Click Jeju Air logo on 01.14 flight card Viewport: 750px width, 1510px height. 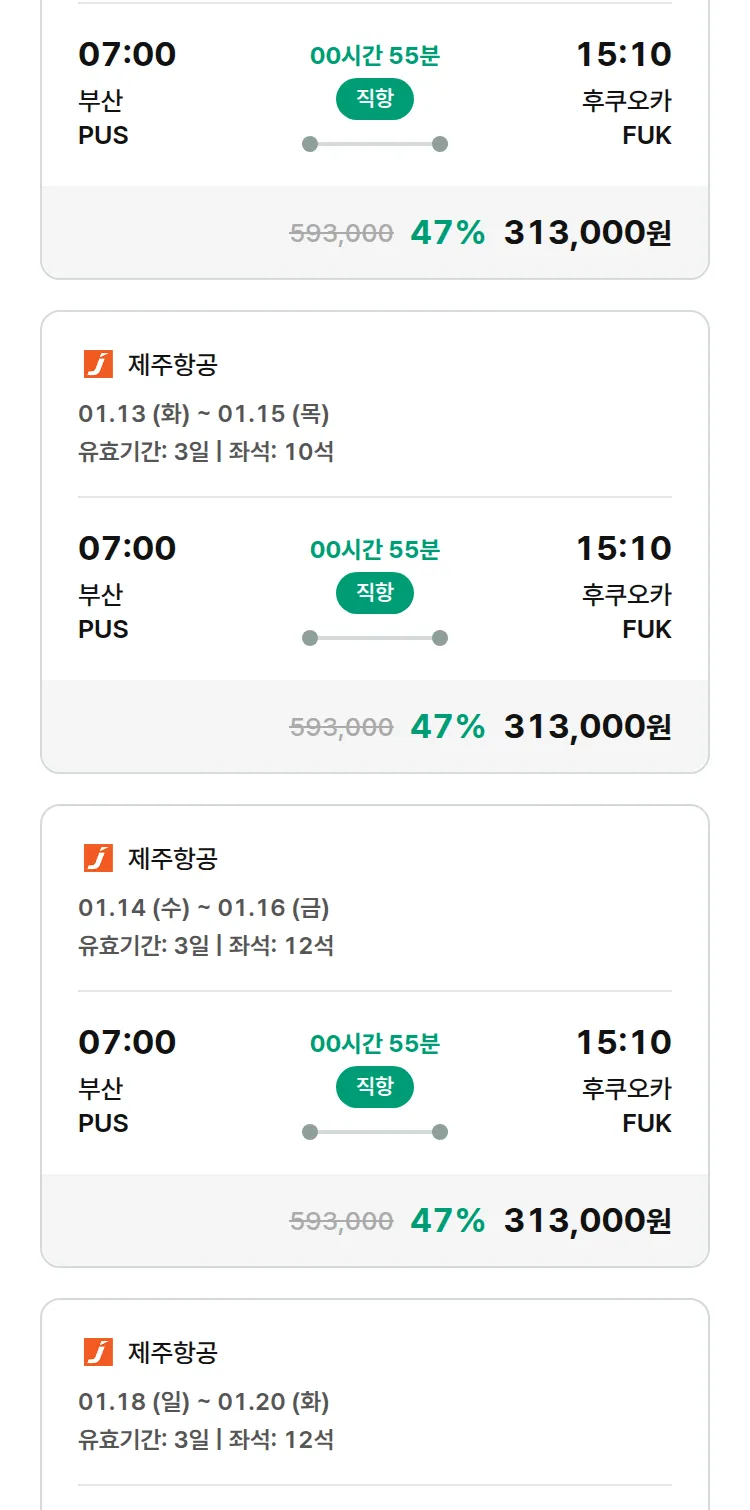tap(98, 858)
